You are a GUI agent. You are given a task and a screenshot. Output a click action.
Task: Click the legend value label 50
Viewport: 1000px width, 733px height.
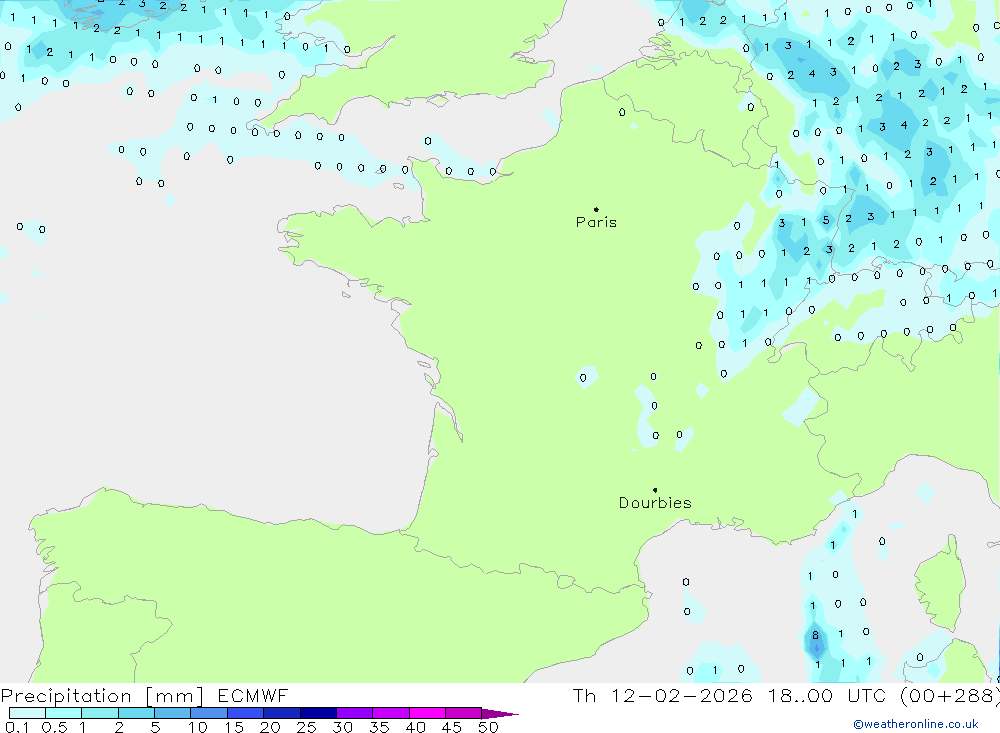[x=488, y=727]
